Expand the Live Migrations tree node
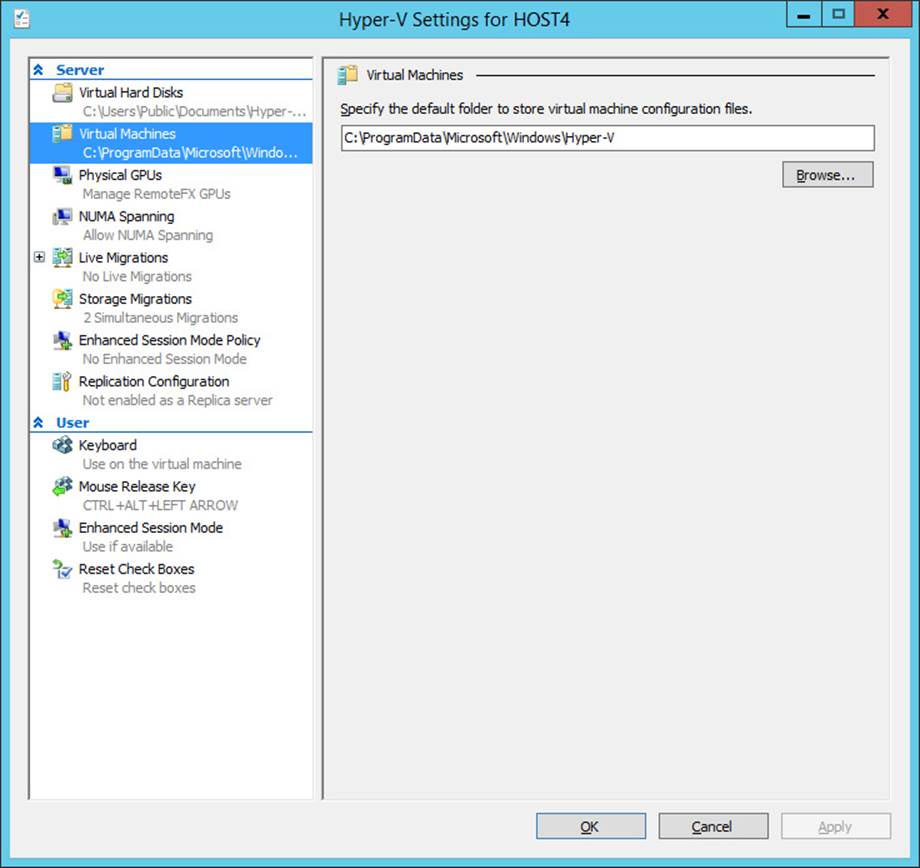Image resolution: width=920 pixels, height=868 pixels. point(39,257)
